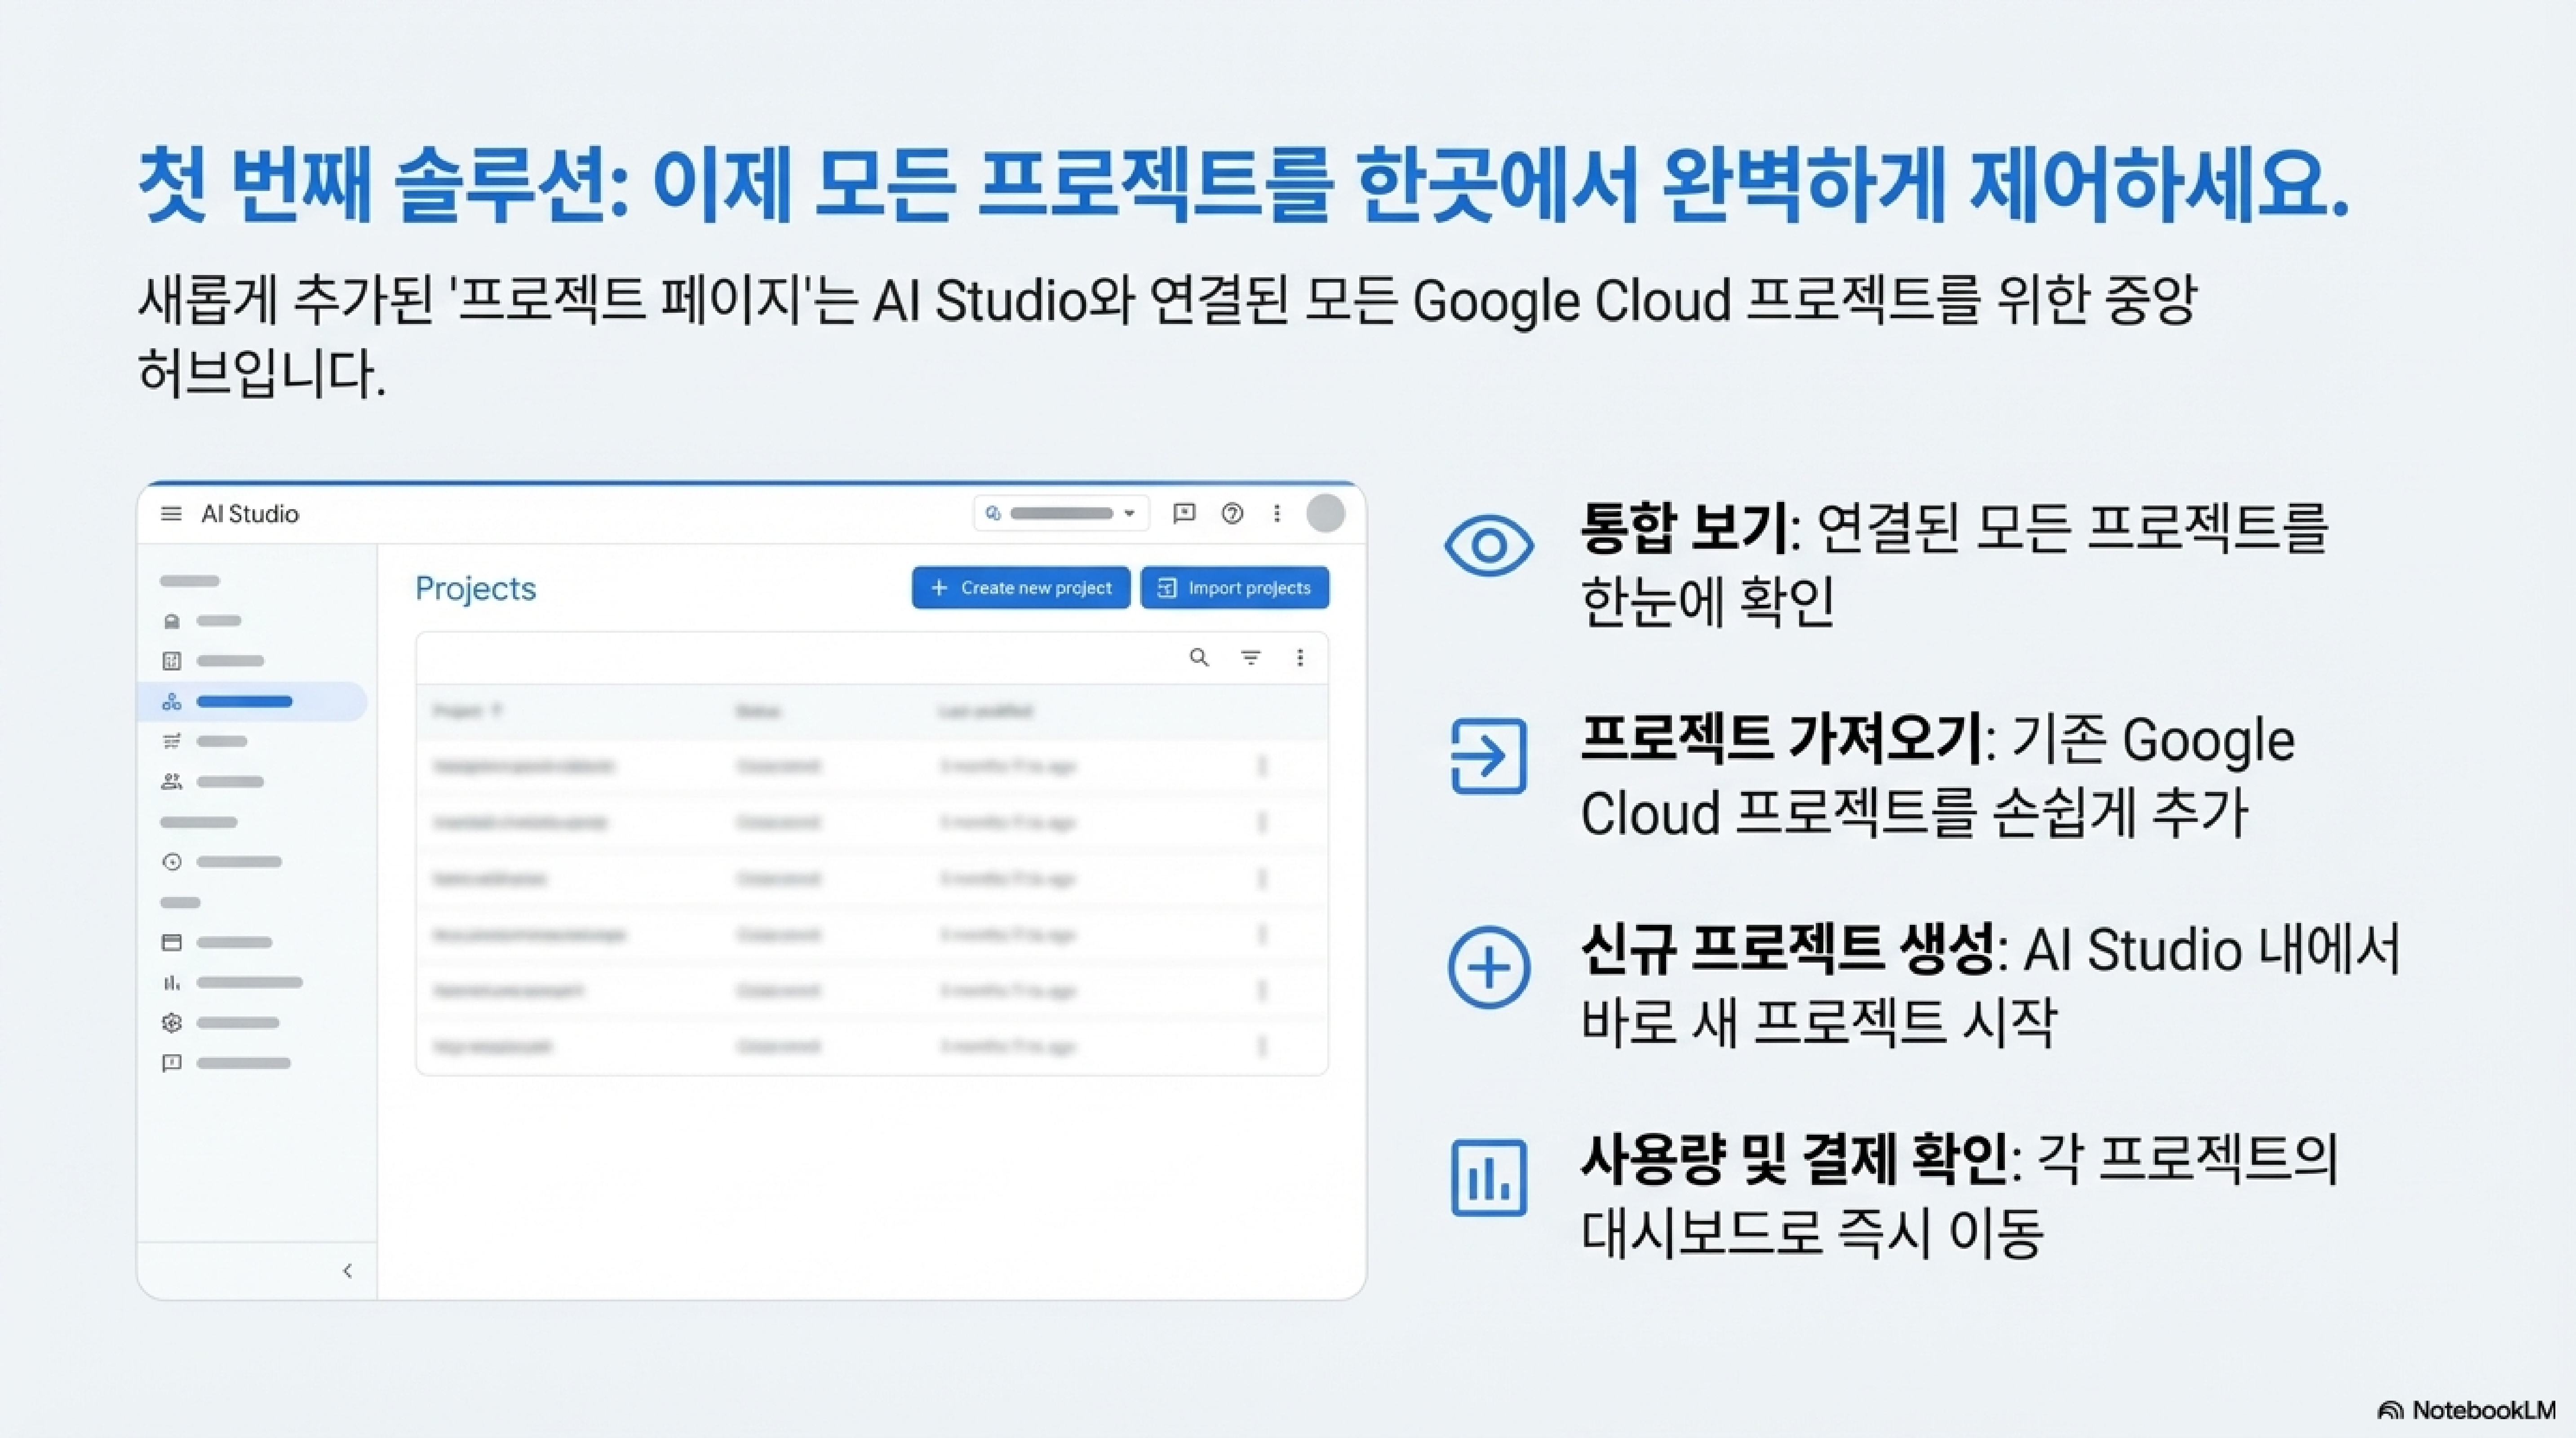2576x1438 pixels.
Task: Click the Import projects button
Action: click(1235, 588)
